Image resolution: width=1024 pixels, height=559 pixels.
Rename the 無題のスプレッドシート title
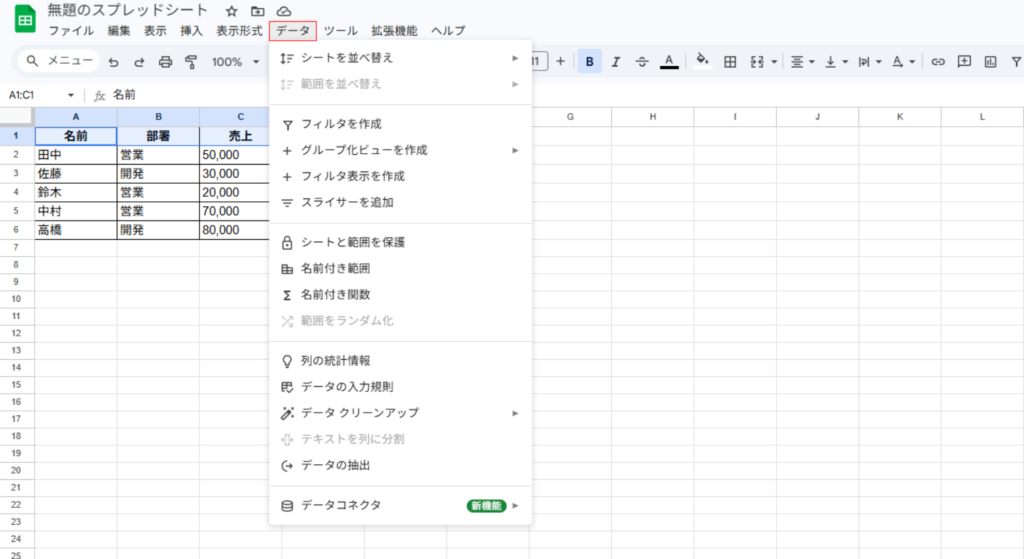pyautogui.click(x=128, y=10)
